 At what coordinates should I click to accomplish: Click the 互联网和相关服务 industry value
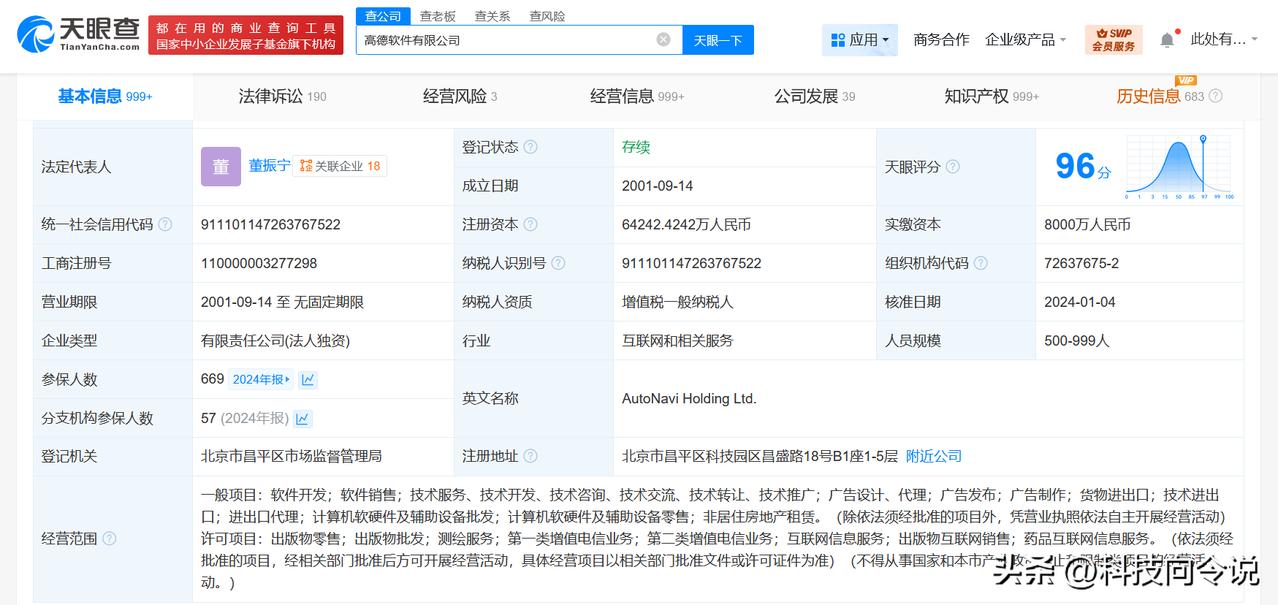point(678,341)
